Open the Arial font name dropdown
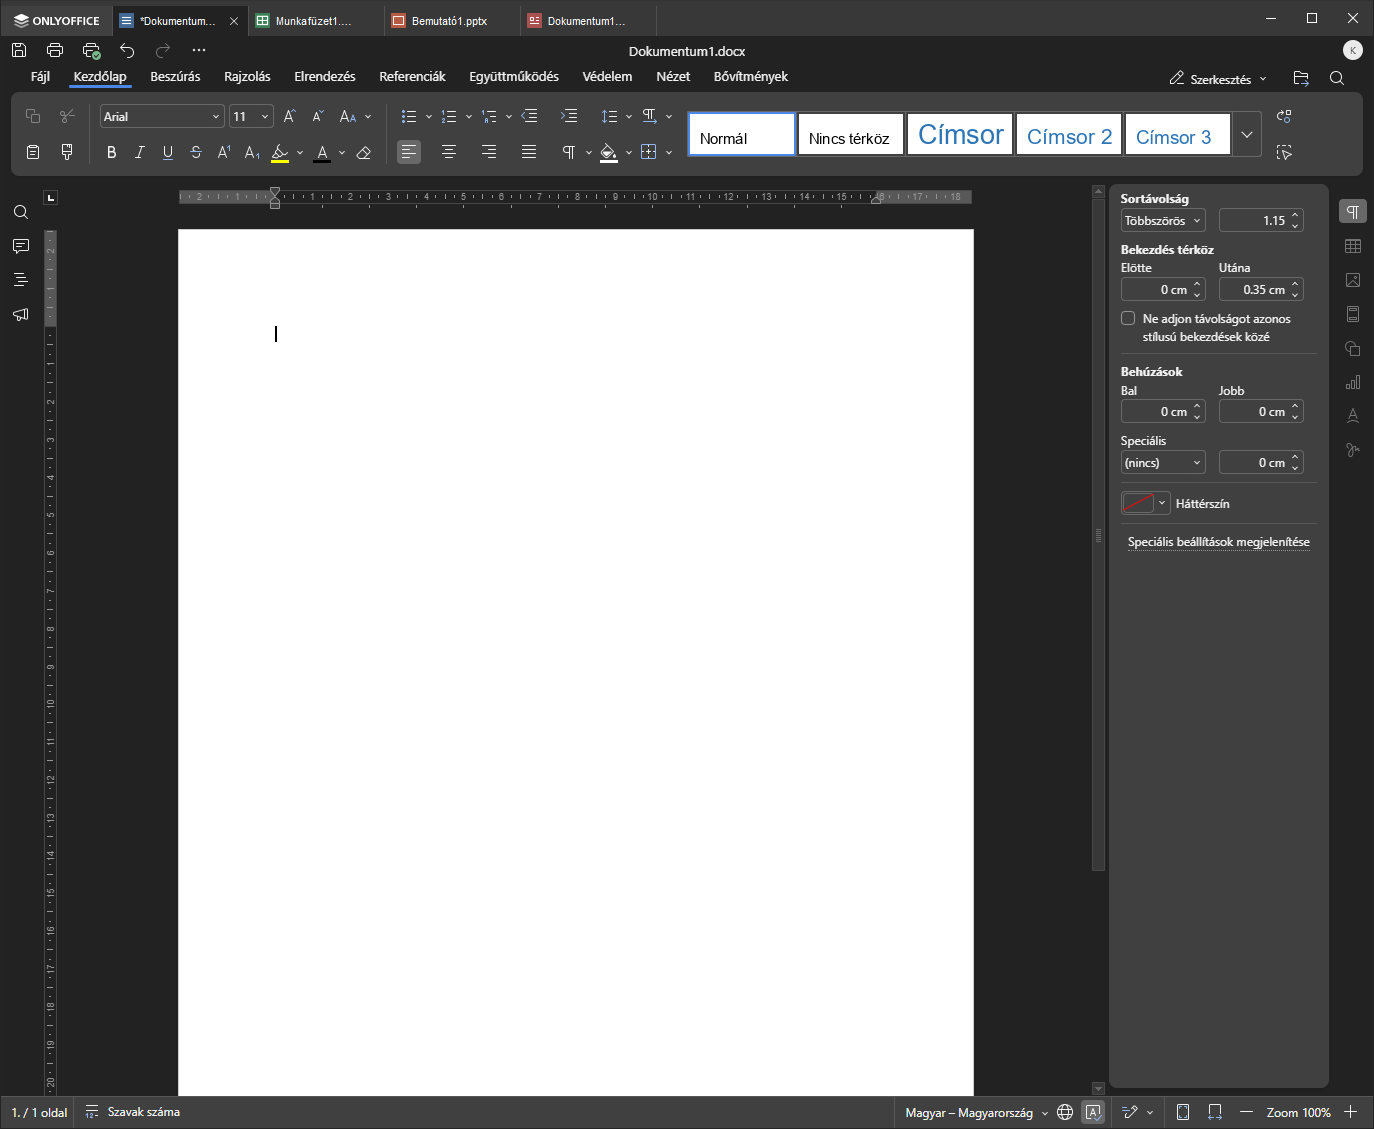This screenshot has height=1129, width=1374. tap(162, 117)
